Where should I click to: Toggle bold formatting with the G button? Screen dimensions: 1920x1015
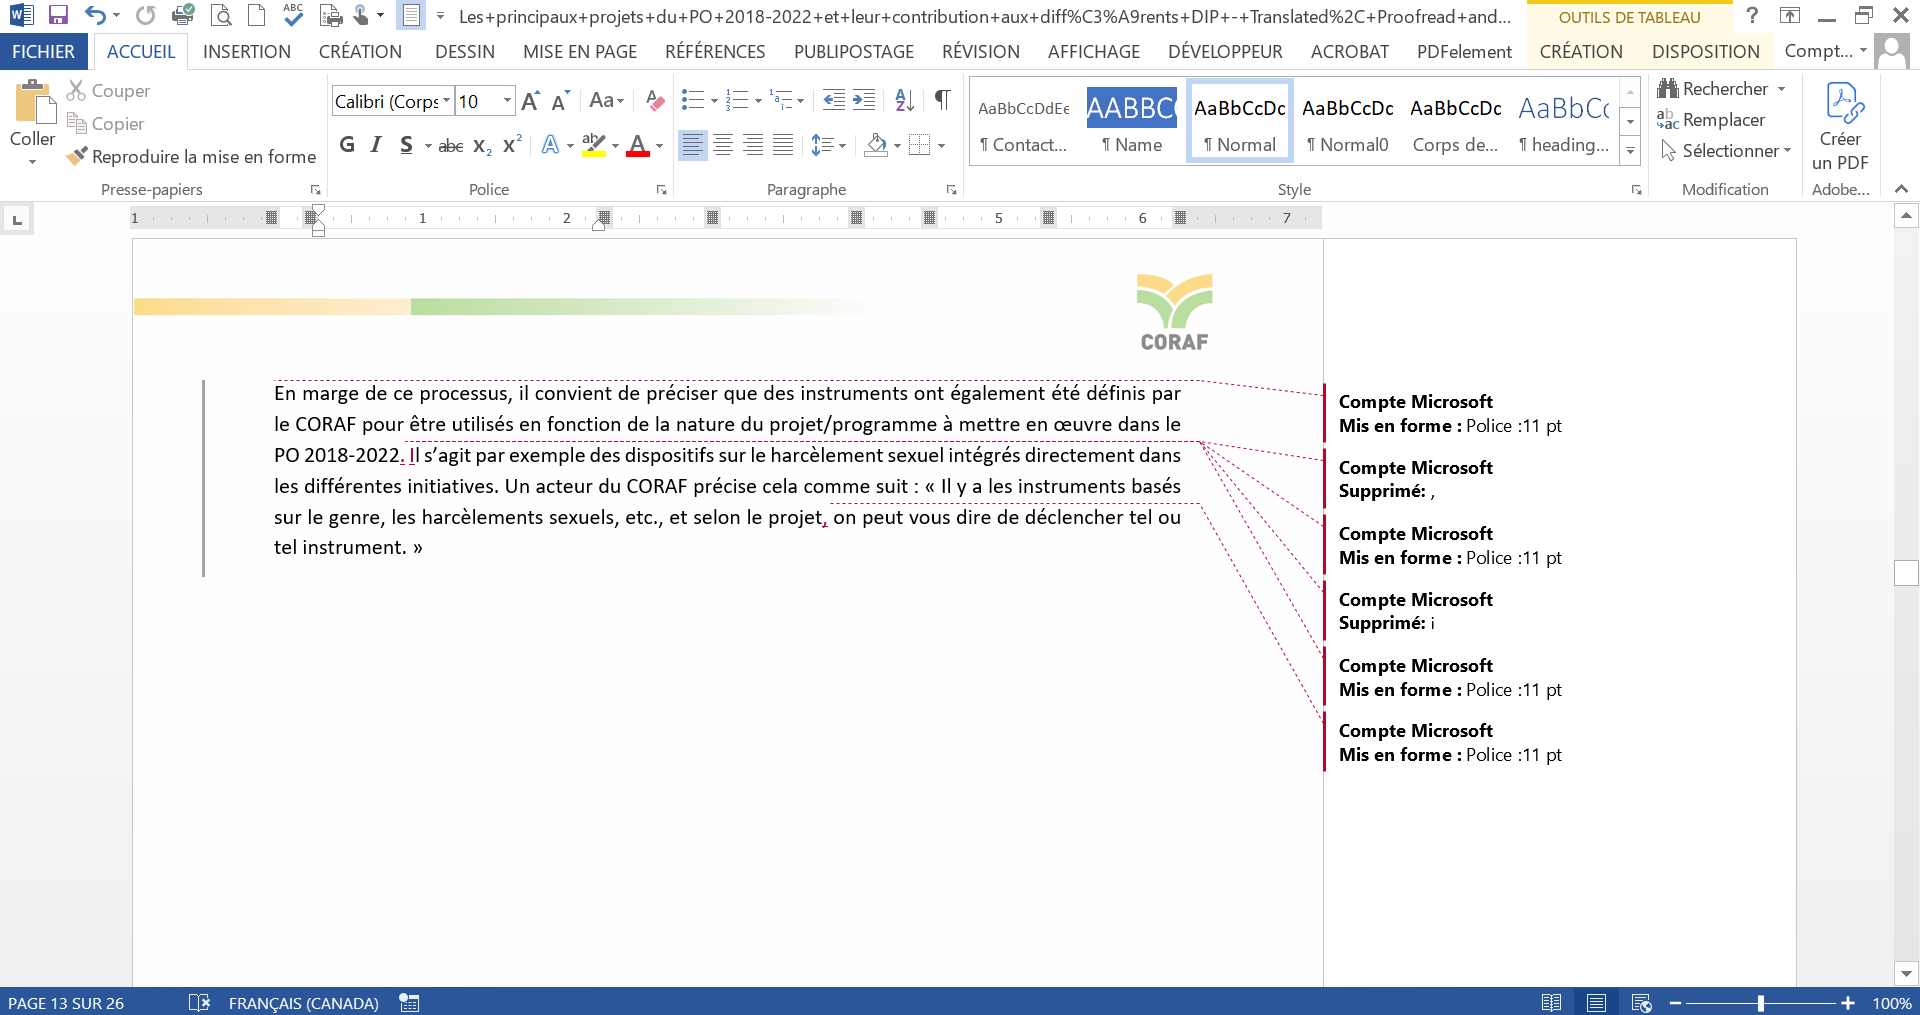pos(347,146)
